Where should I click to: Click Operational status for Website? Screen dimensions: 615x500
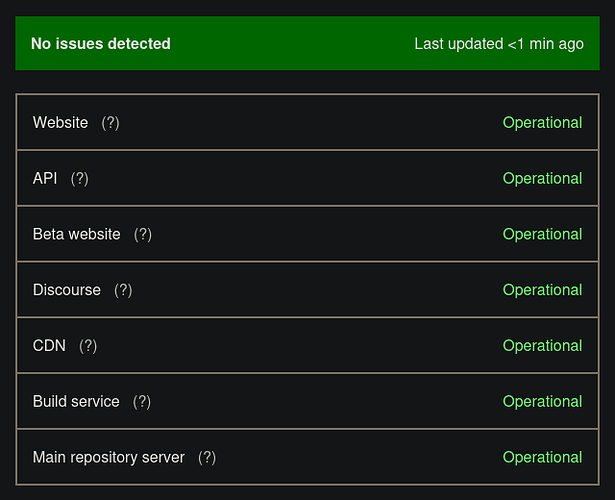[542, 123]
